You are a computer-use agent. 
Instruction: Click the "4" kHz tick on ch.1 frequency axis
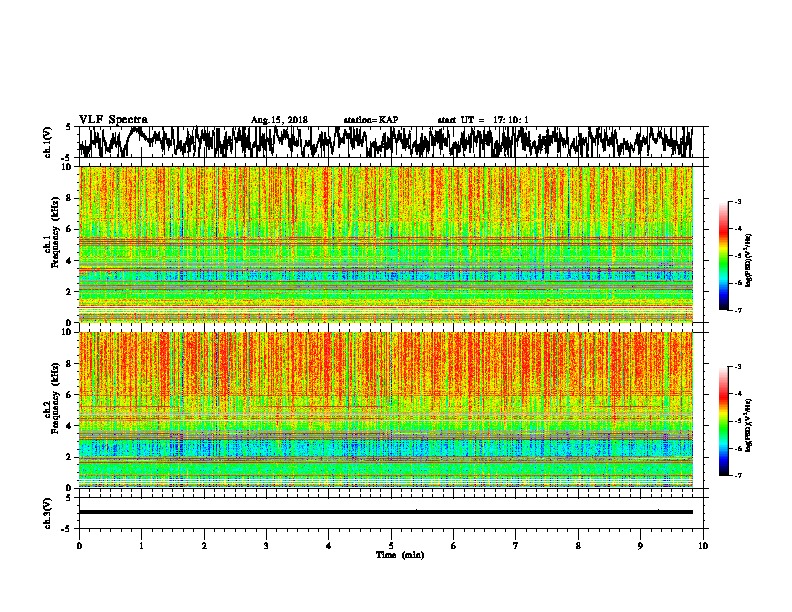(x=69, y=261)
